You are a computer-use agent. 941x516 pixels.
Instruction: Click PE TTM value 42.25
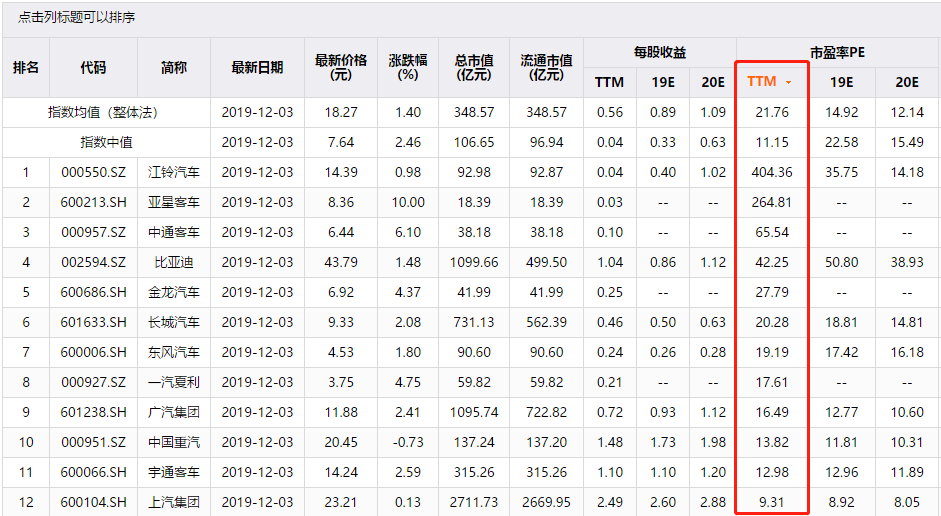tap(772, 262)
